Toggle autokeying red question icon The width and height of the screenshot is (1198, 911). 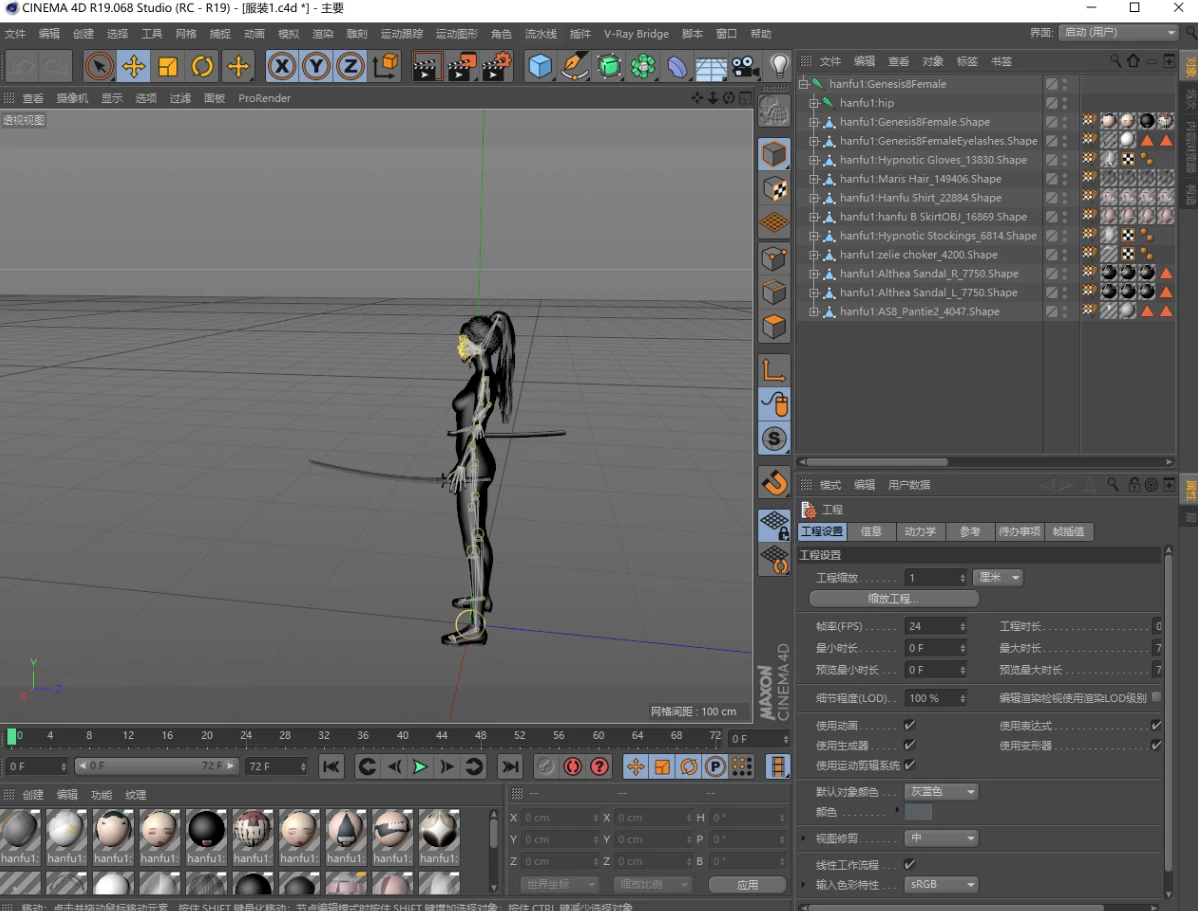click(x=600, y=766)
